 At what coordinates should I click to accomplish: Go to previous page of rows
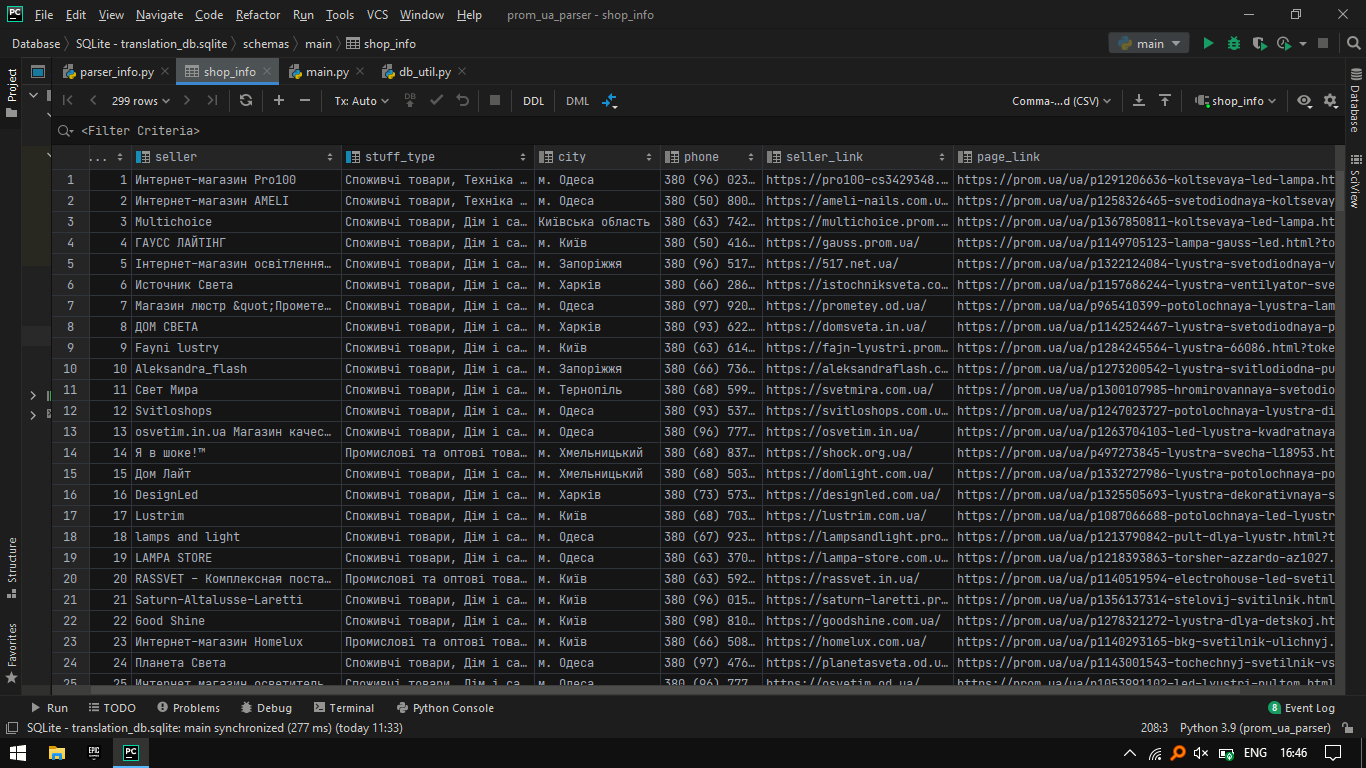93,101
